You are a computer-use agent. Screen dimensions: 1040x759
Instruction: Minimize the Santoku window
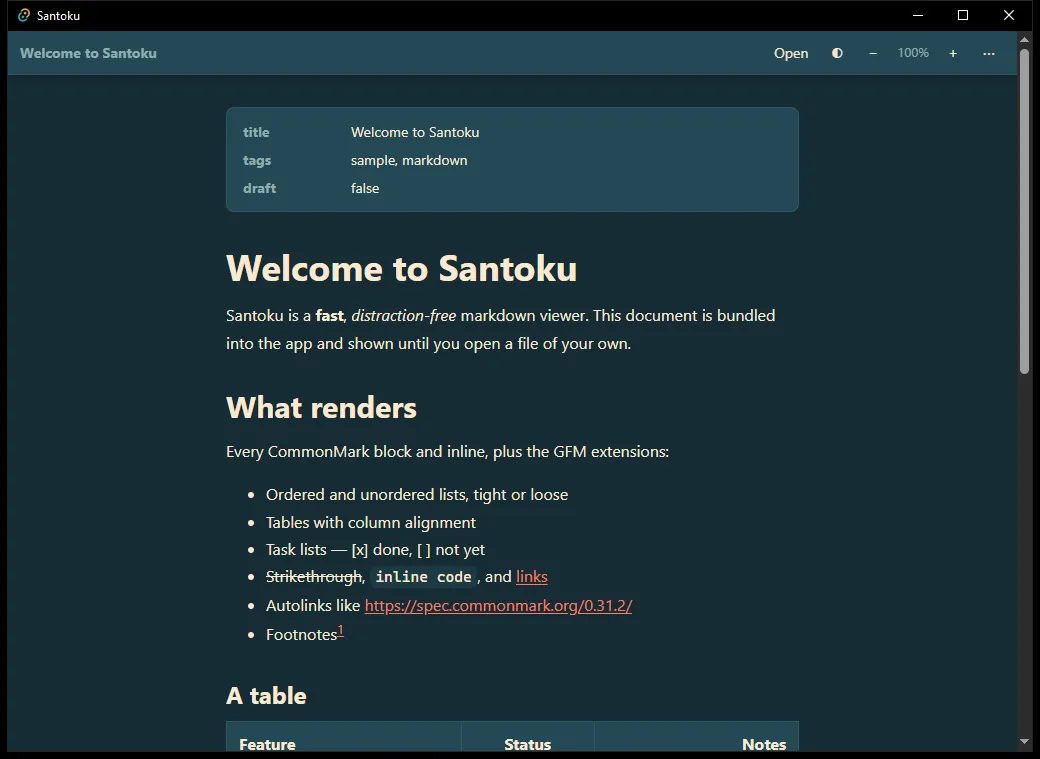click(918, 15)
